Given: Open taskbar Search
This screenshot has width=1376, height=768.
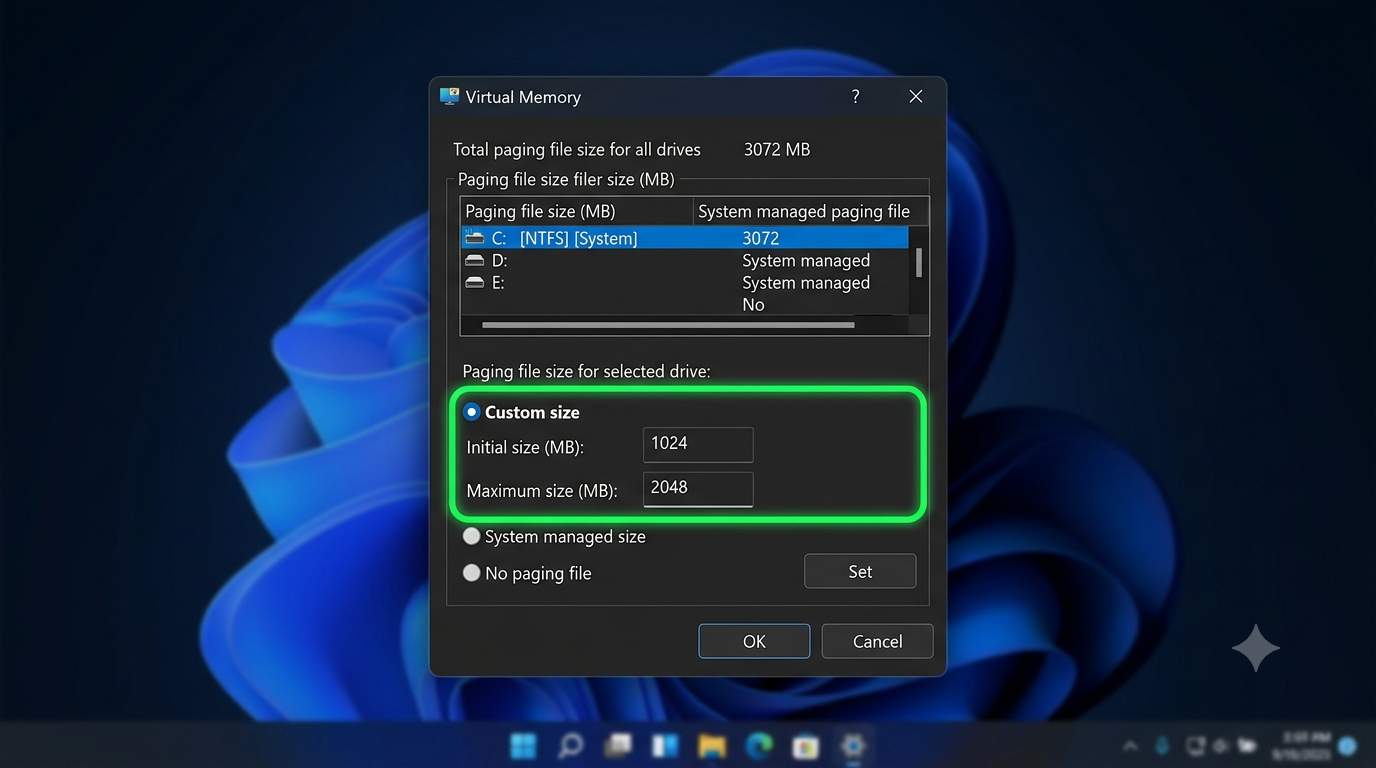Looking at the screenshot, I should 570,746.
